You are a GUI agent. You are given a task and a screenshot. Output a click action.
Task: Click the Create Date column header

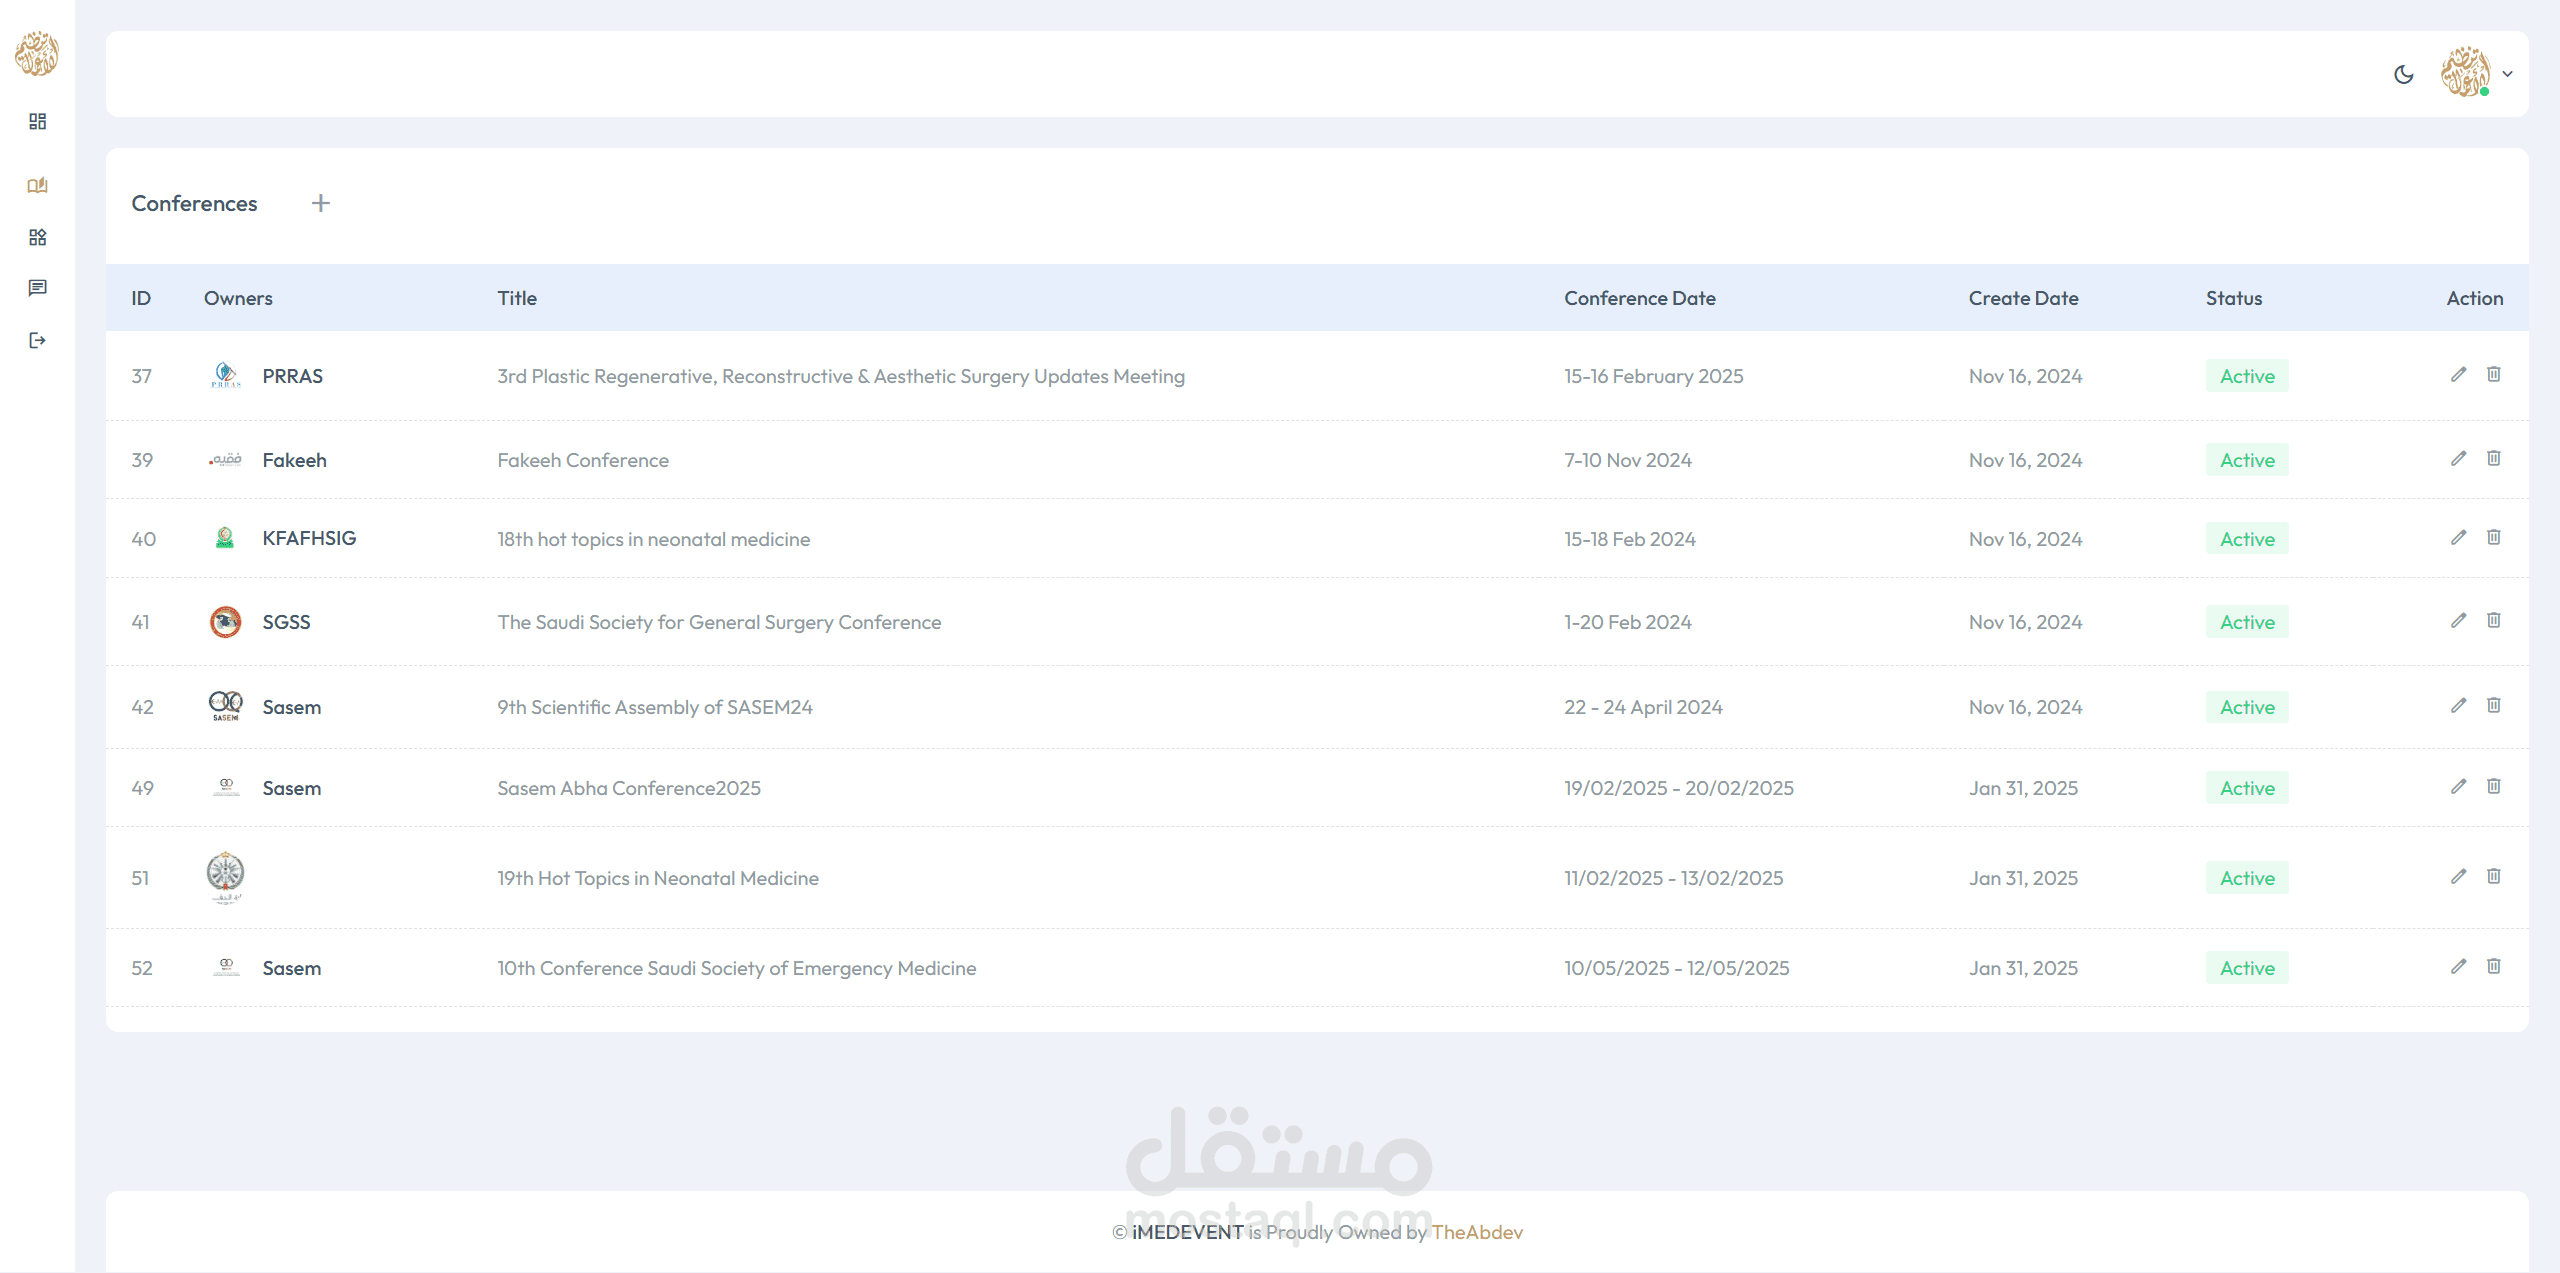coord(2024,298)
